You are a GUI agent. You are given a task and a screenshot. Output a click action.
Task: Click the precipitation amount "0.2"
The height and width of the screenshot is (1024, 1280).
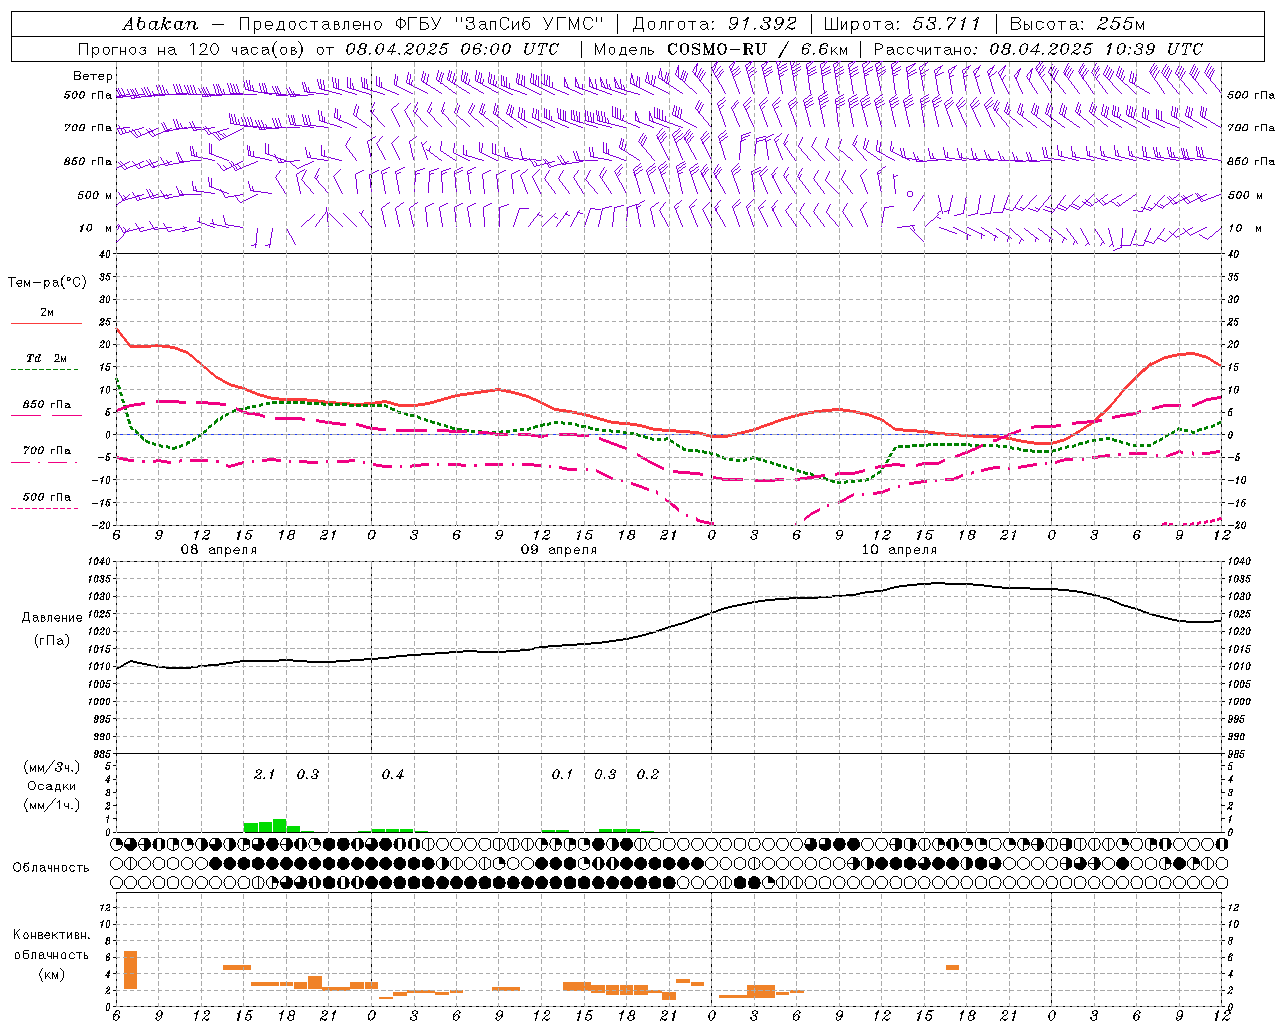(x=648, y=774)
